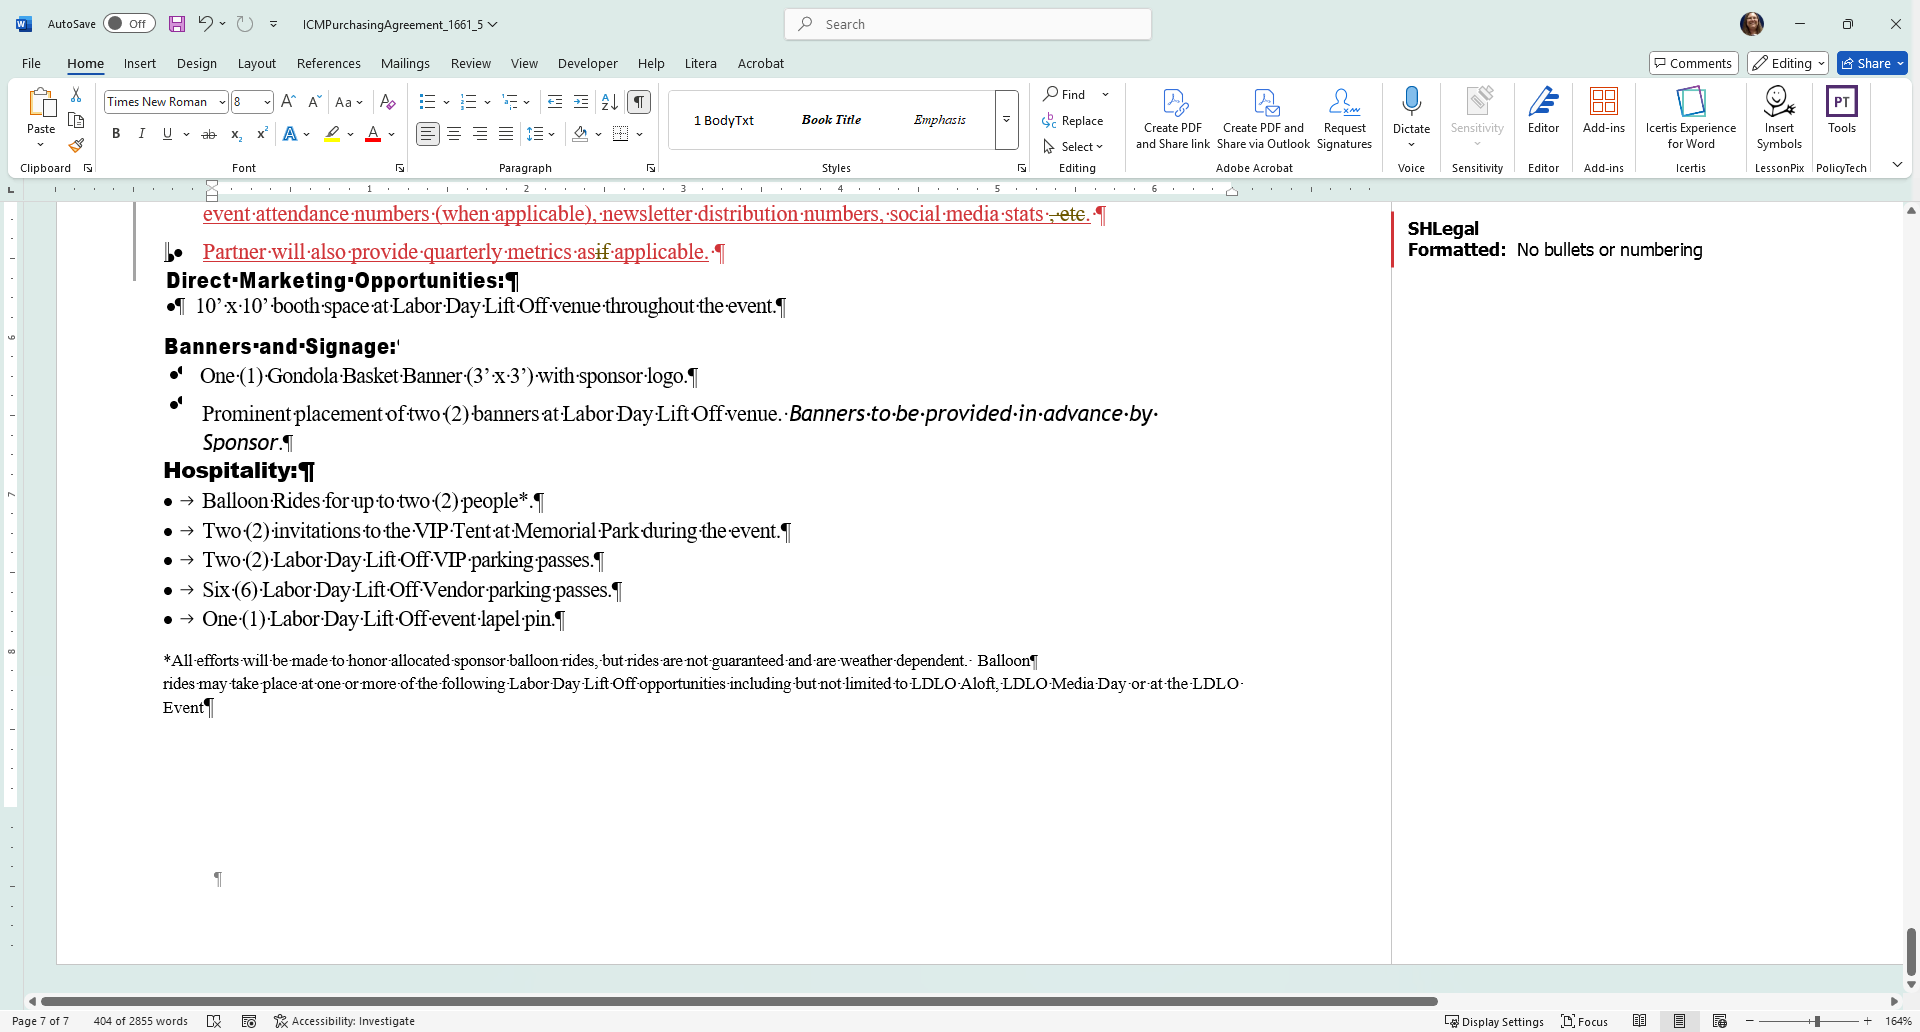Click the Copy icon in Clipboard group
The width and height of the screenshot is (1920, 1032).
point(76,120)
